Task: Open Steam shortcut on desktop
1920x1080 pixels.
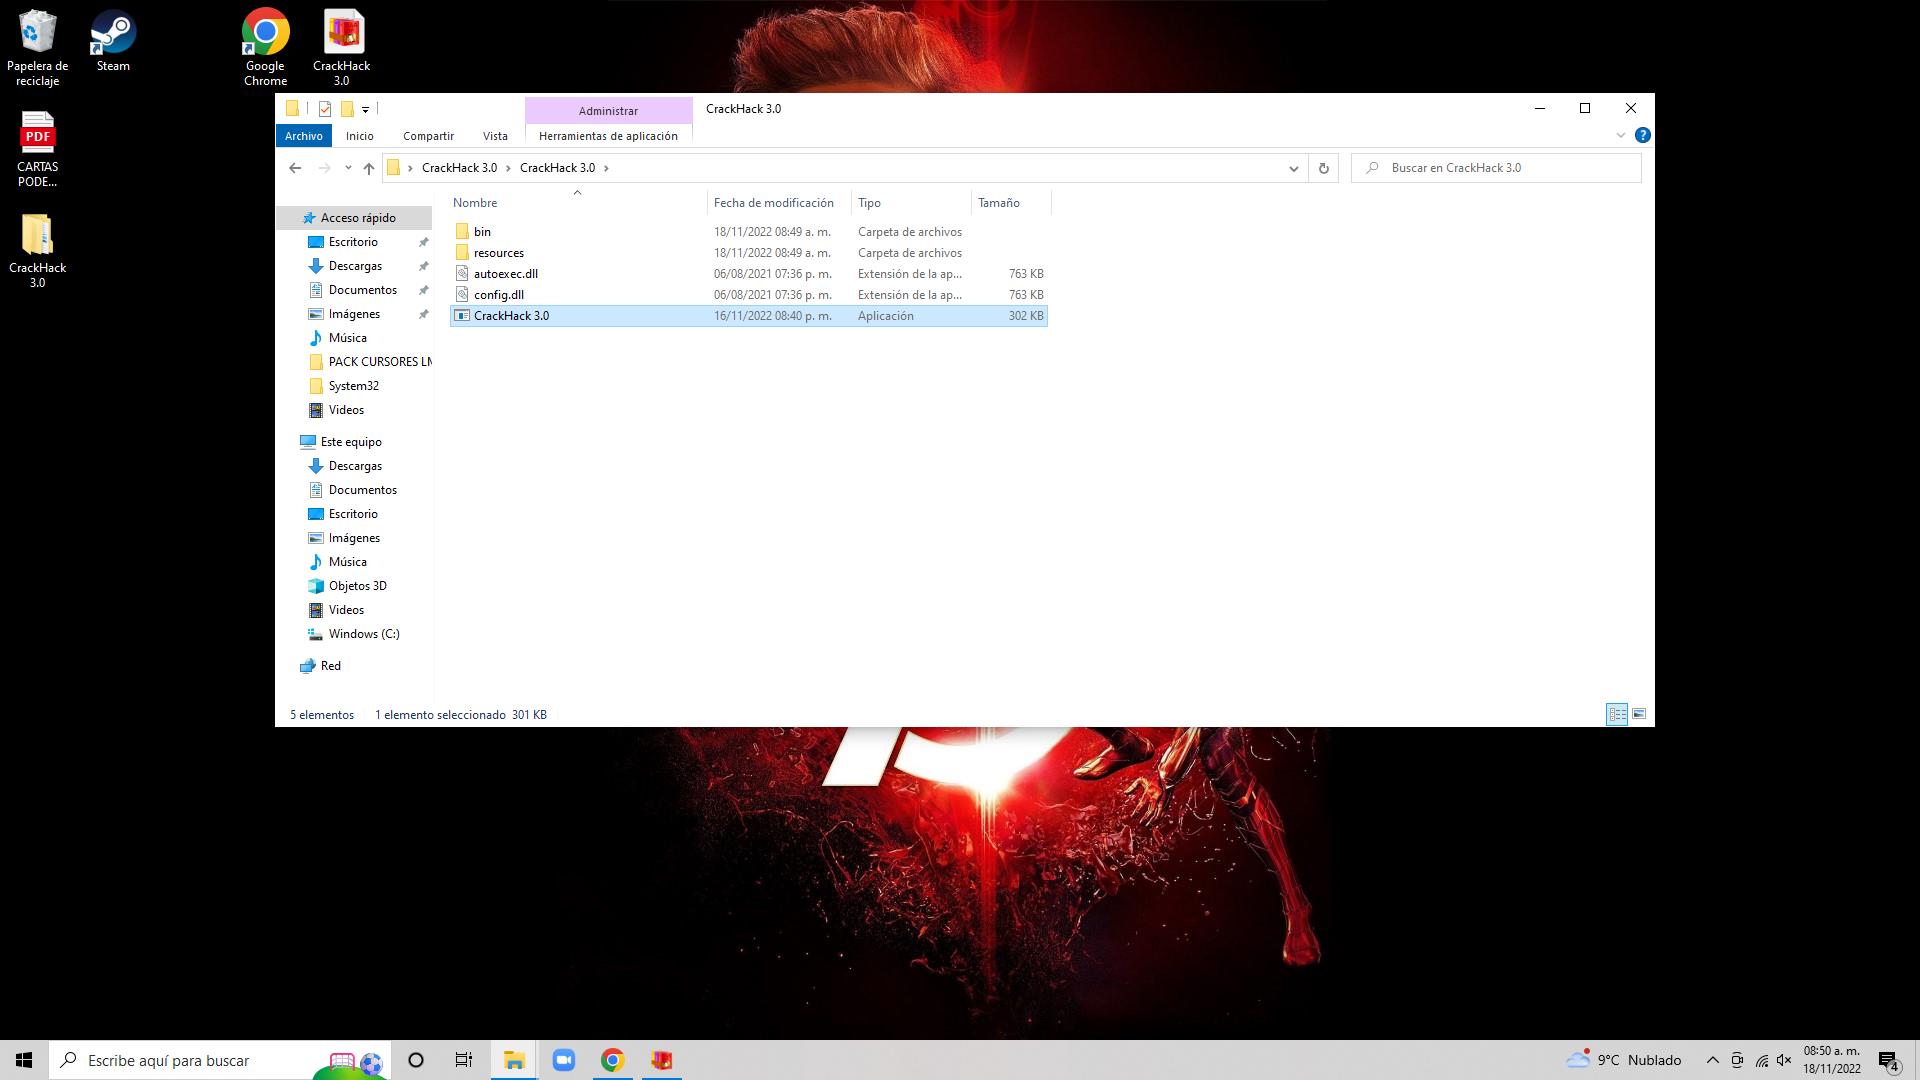Action: (113, 40)
